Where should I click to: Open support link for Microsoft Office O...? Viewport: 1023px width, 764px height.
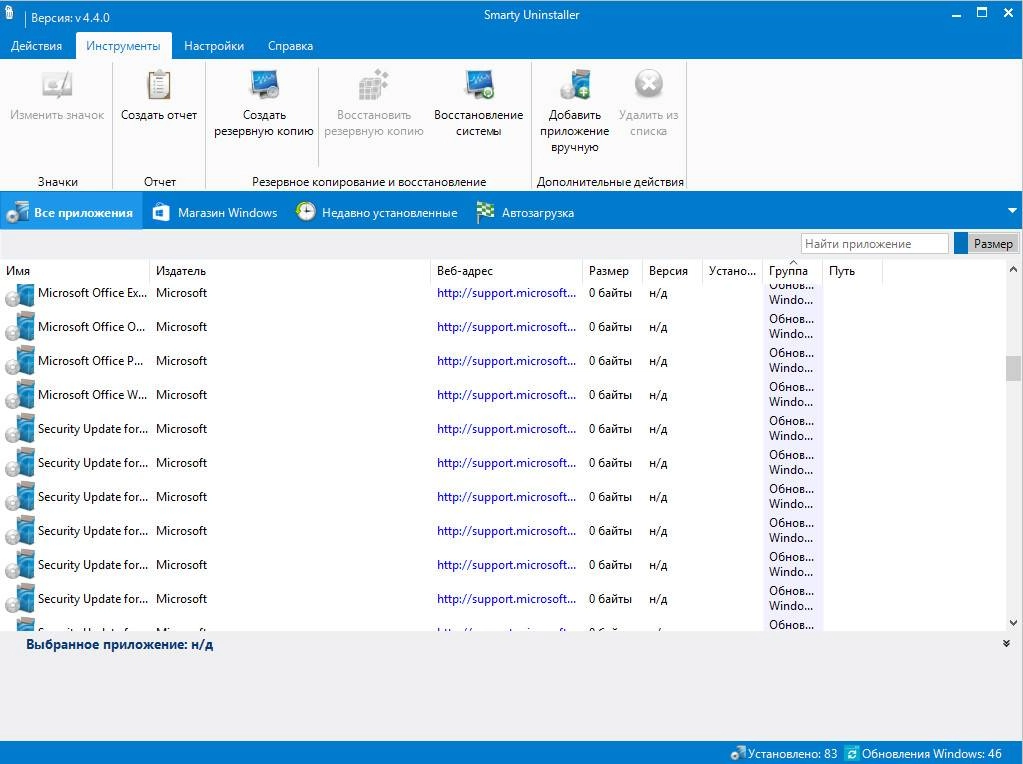(x=506, y=327)
